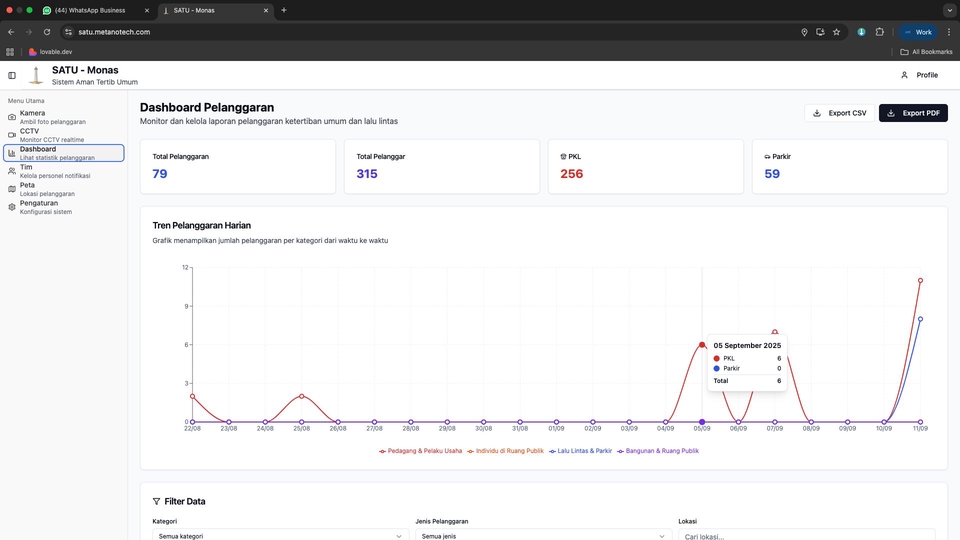Toggle Bangunan & Ruang Publik legend series

pyautogui.click(x=658, y=451)
